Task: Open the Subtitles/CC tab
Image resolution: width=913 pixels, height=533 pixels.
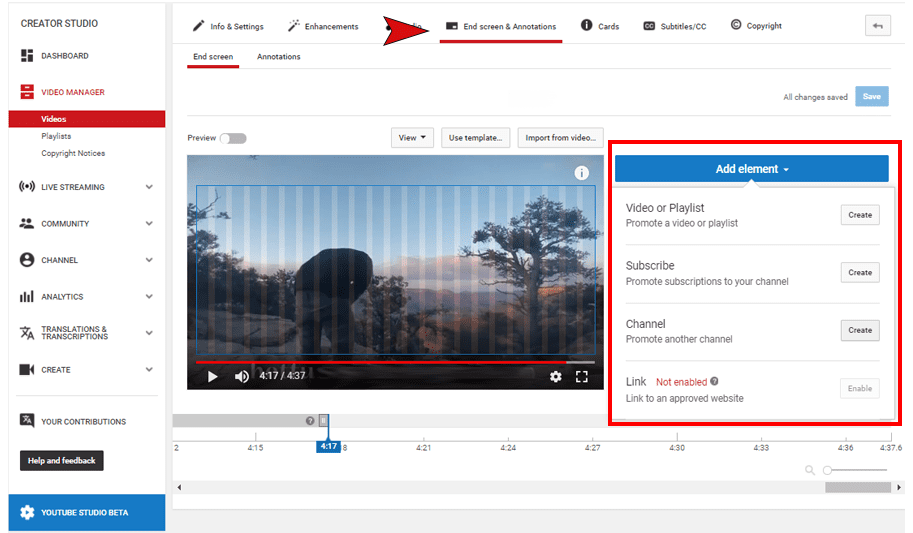Action: (675, 26)
